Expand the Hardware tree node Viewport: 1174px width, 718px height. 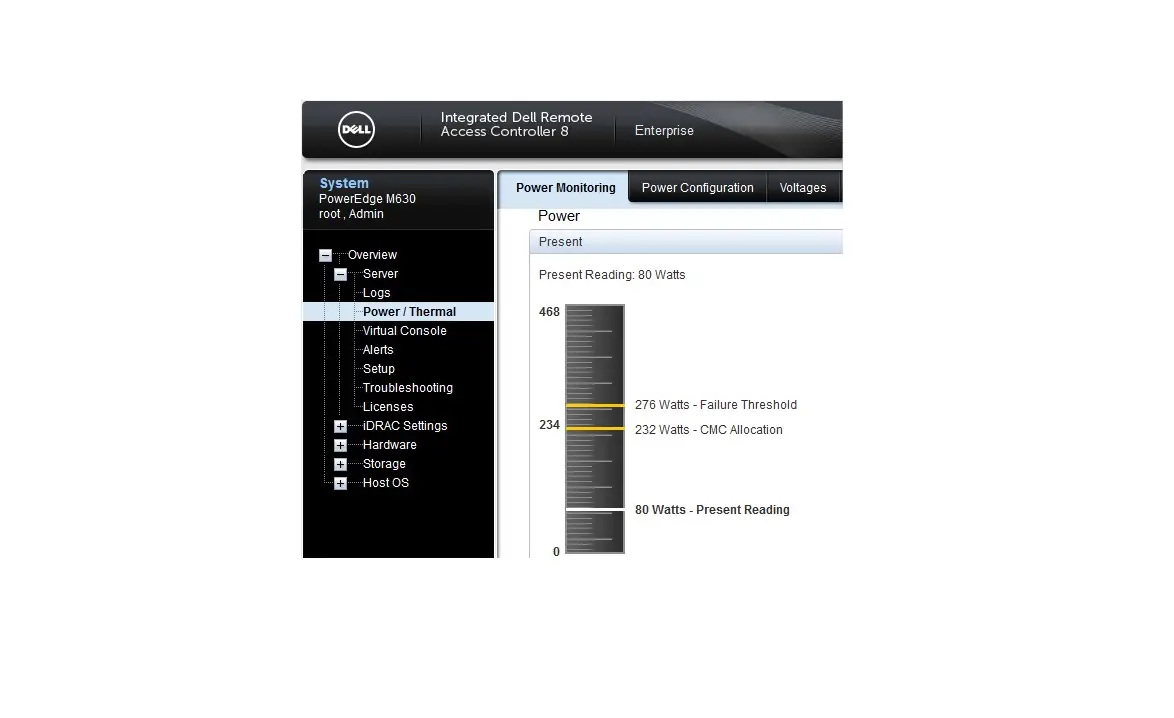click(340, 444)
